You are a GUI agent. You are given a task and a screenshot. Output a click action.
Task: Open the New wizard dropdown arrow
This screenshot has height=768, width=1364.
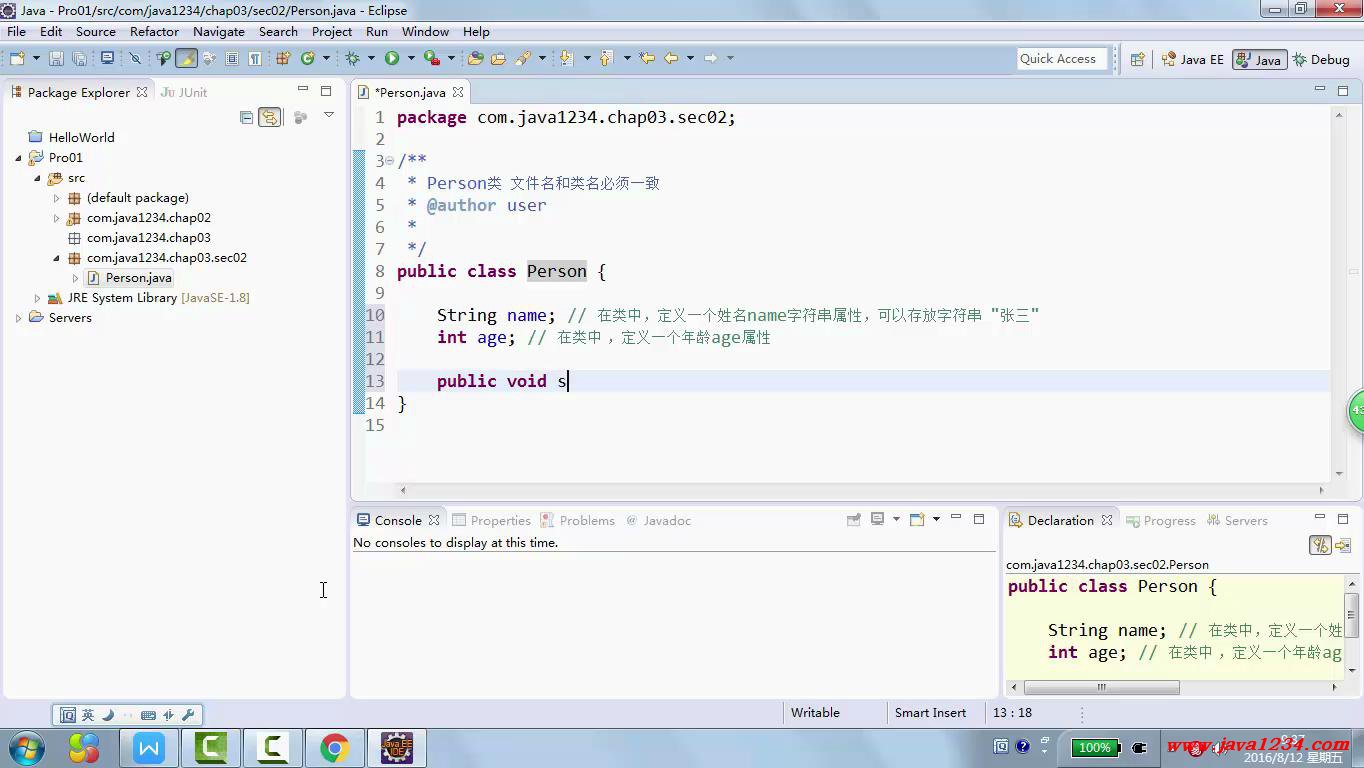pos(35,59)
